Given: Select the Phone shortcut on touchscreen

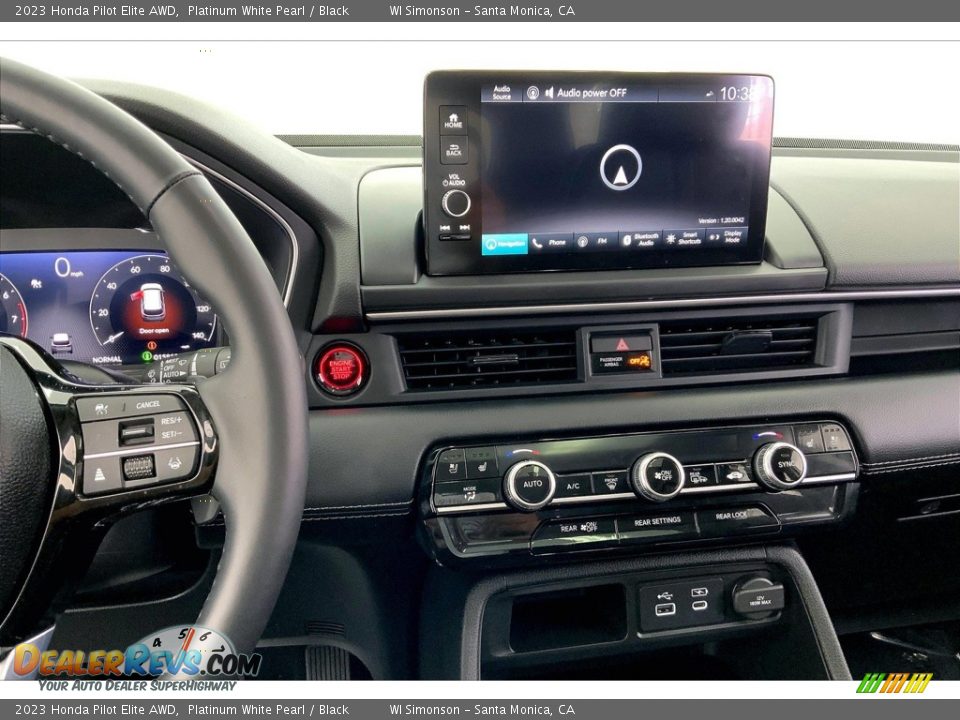Looking at the screenshot, I should pyautogui.click(x=550, y=242).
